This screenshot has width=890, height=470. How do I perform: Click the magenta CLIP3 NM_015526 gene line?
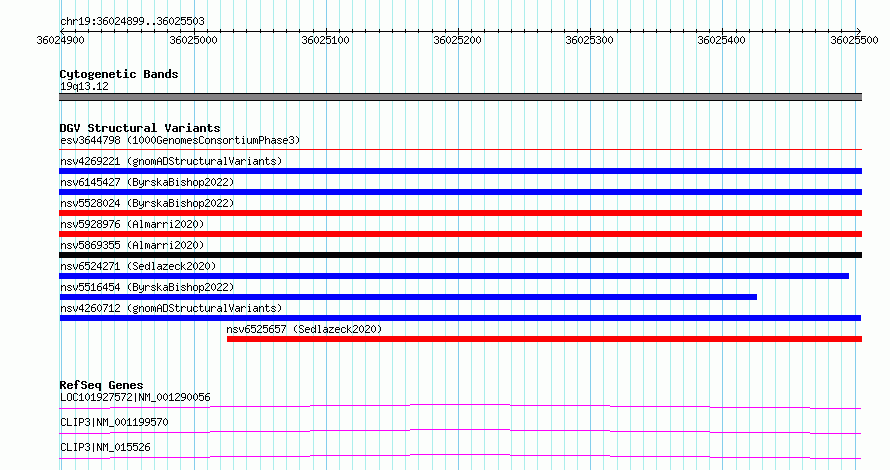[460, 456]
